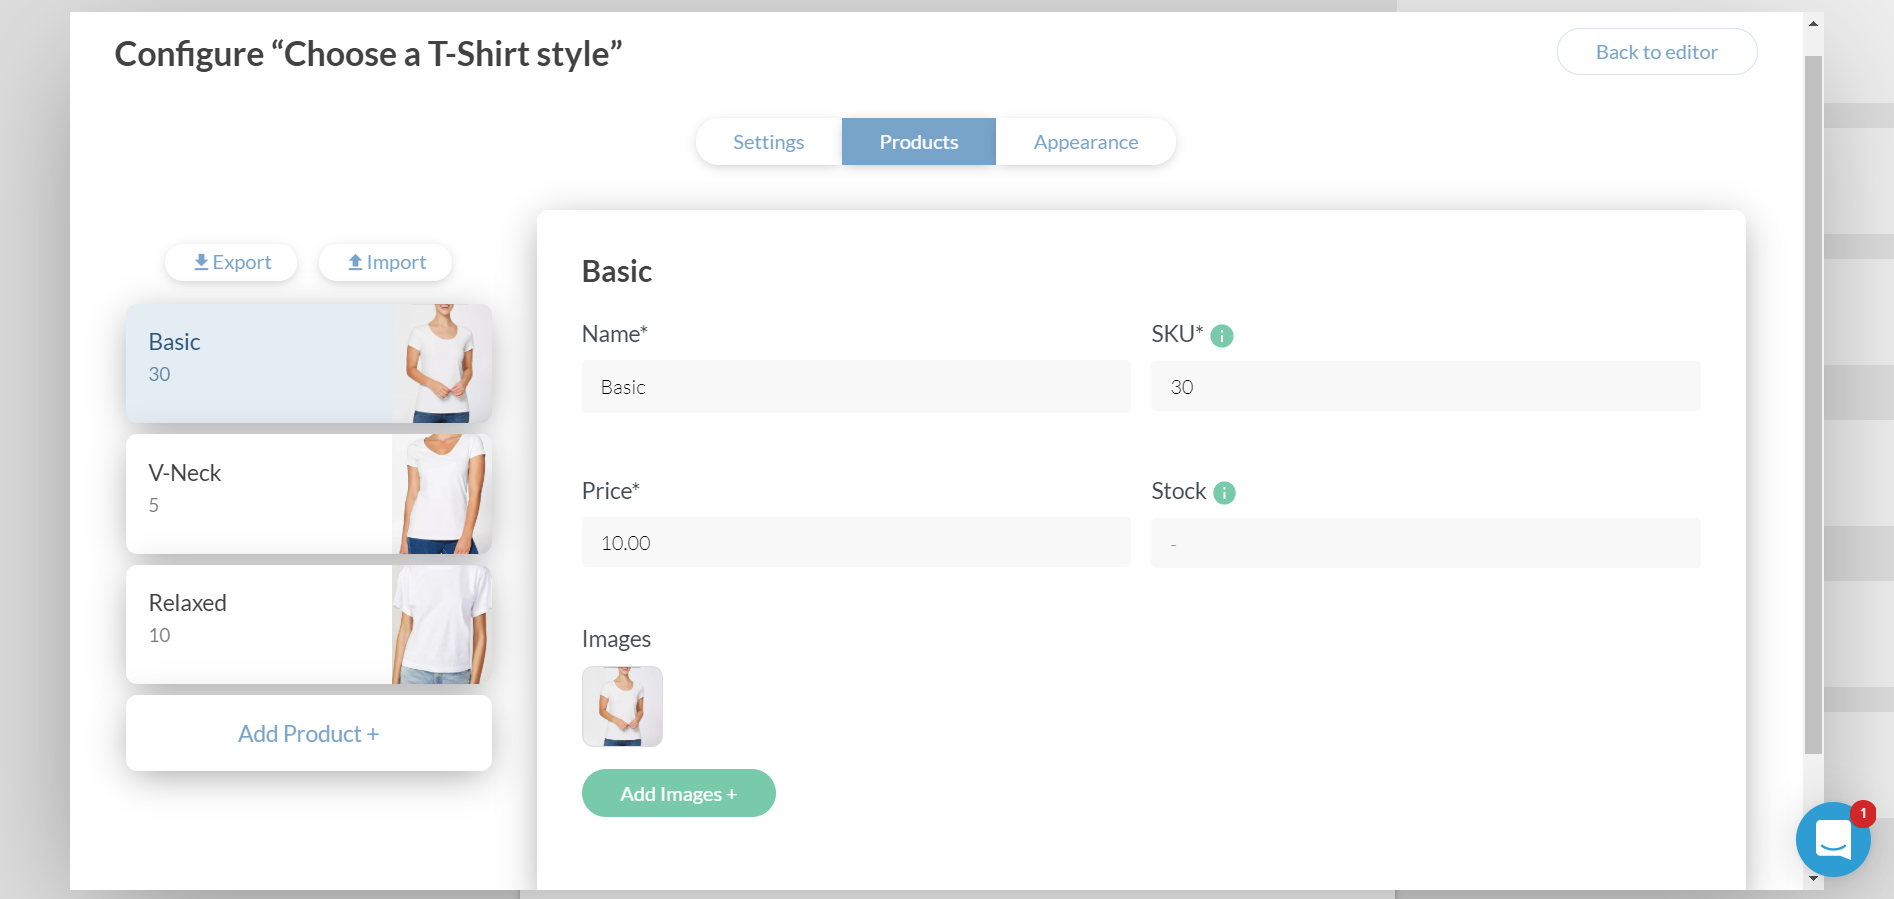This screenshot has height=899, width=1894.
Task: Click the SKU info icon
Action: tap(1221, 336)
